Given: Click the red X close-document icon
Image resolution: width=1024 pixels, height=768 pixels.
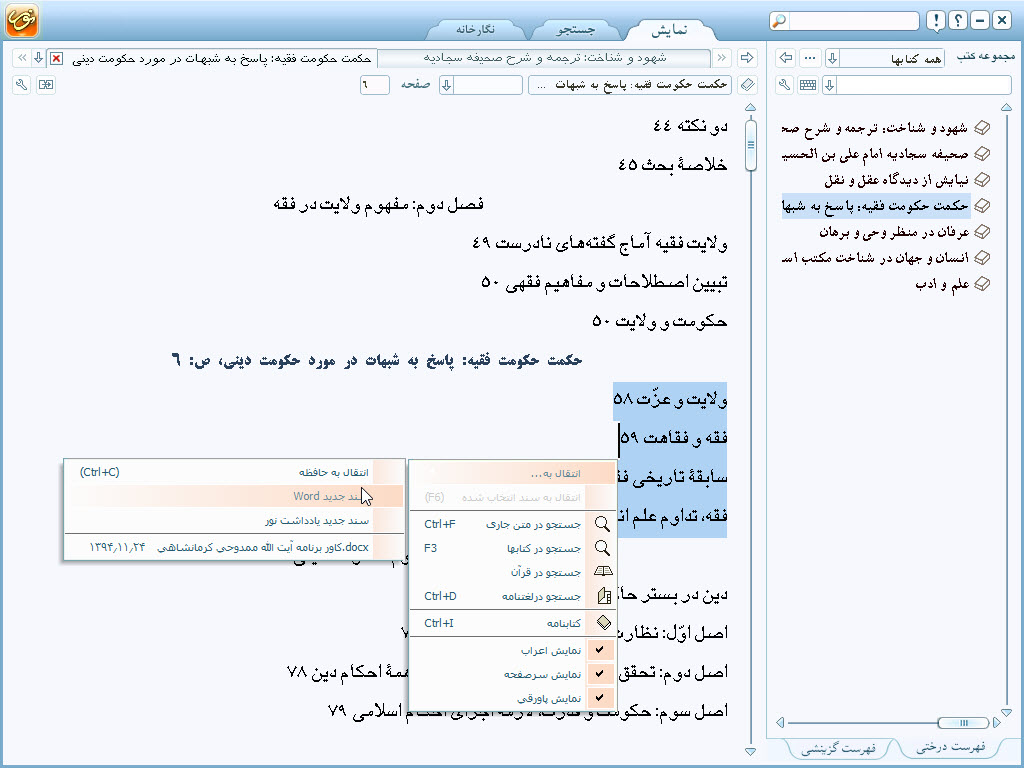Looking at the screenshot, I should click(56, 58).
